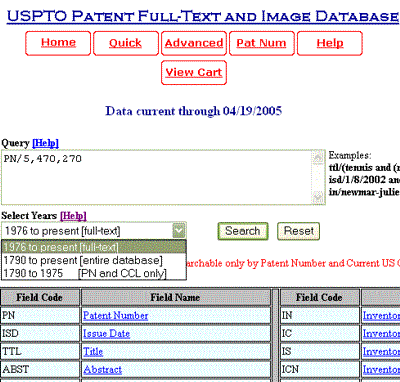Click the 'ttl/(tennis and' example text
The image size is (400, 382).
[x=360, y=167]
